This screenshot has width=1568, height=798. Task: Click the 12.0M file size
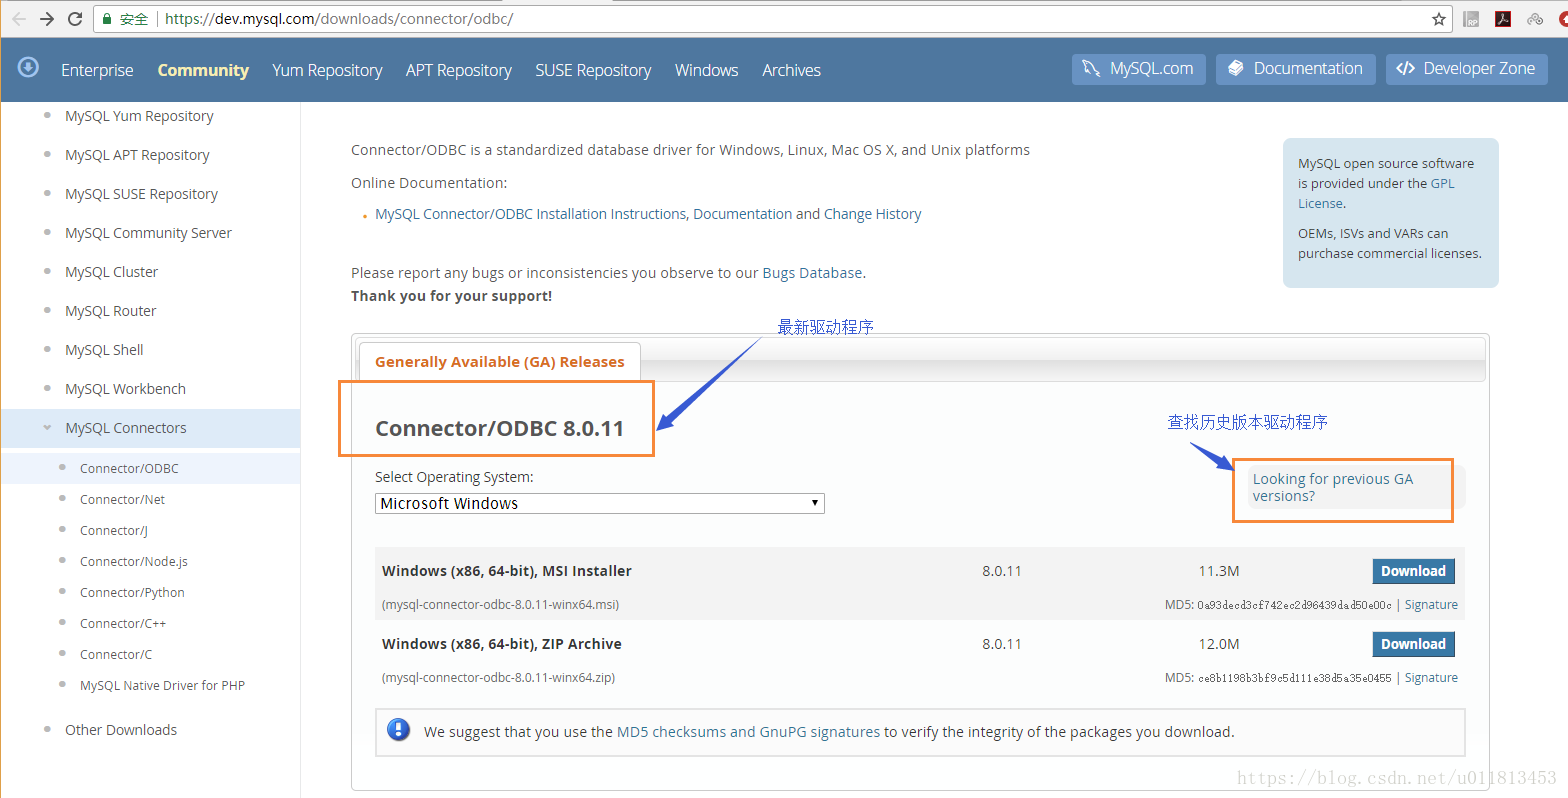coord(1219,644)
